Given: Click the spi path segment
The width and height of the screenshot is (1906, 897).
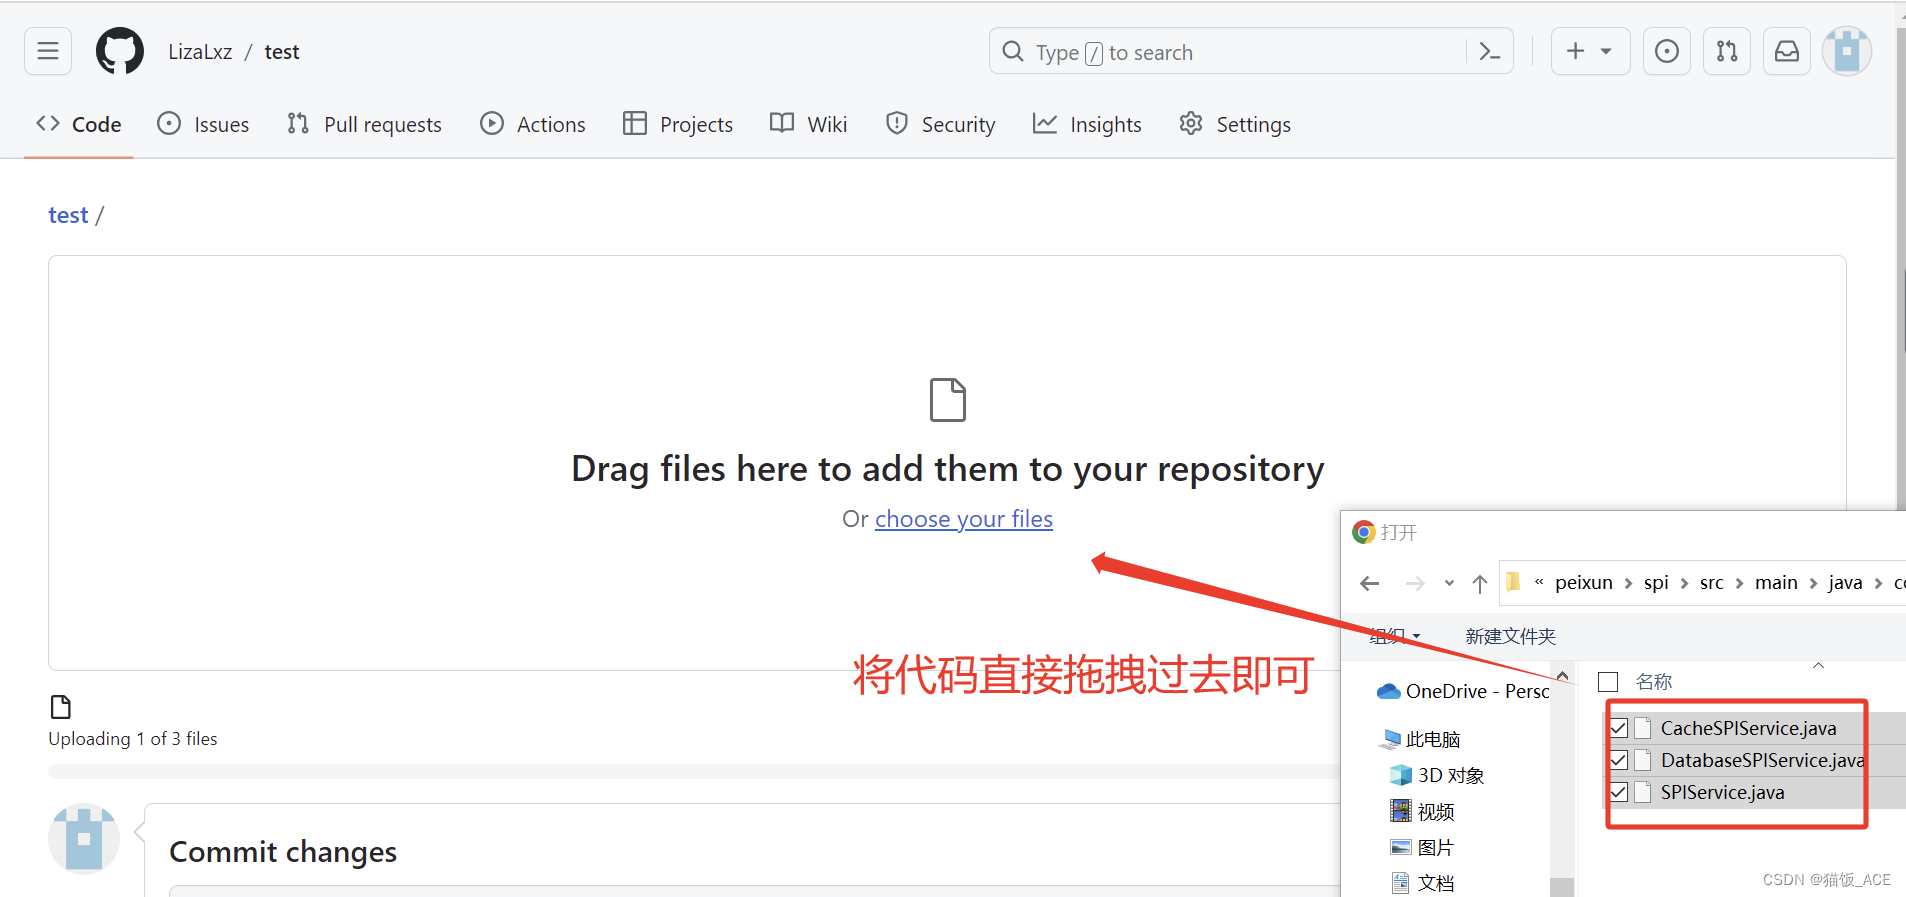Looking at the screenshot, I should tap(1656, 582).
